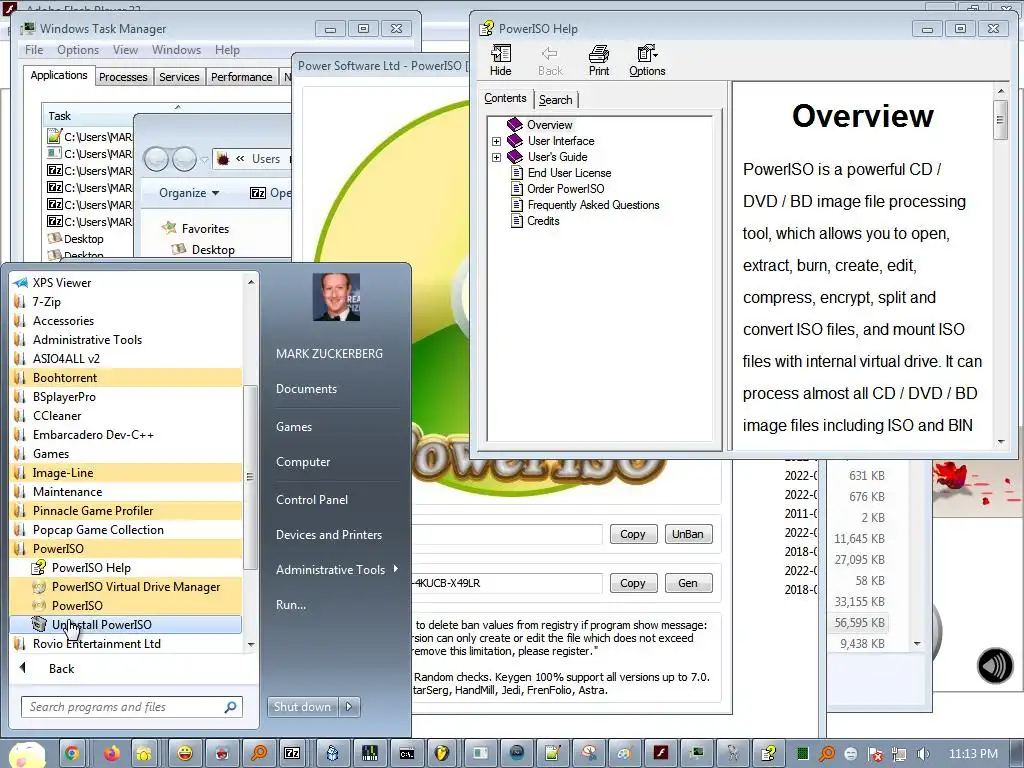Click the PowerISO Help vertical scrollbar thumb
The height and width of the screenshot is (768, 1024).
click(x=1000, y=120)
